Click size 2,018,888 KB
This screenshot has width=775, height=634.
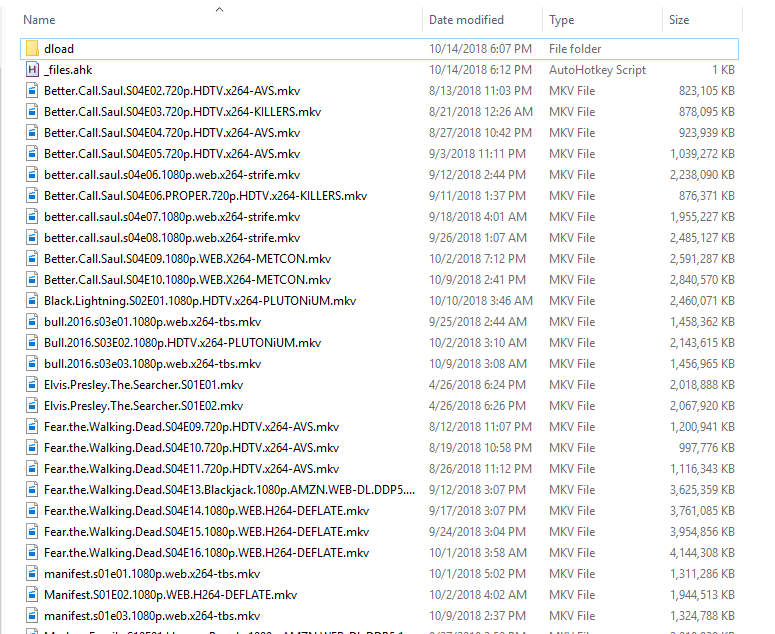coord(702,385)
